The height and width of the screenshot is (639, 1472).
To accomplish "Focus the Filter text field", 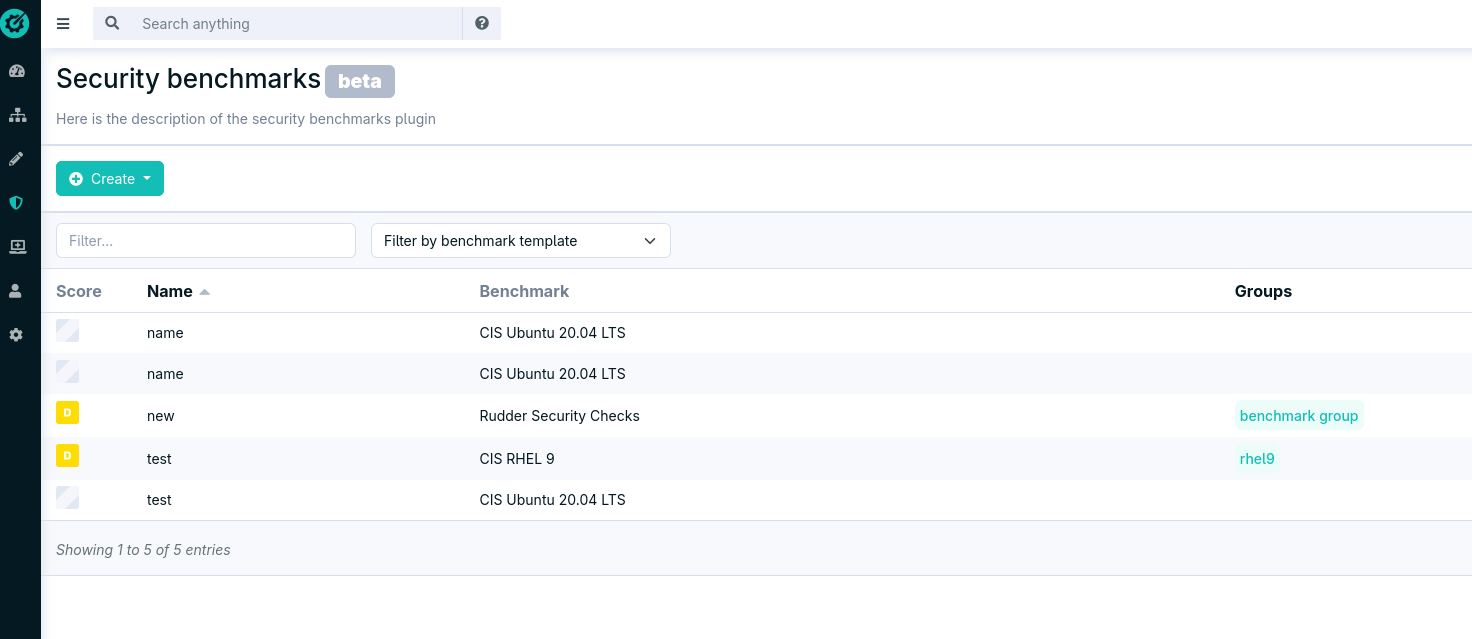I will click(x=206, y=241).
